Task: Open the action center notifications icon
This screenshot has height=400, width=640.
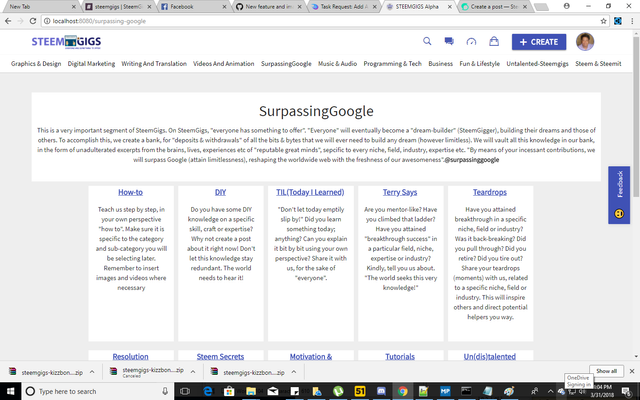Action: (628, 391)
